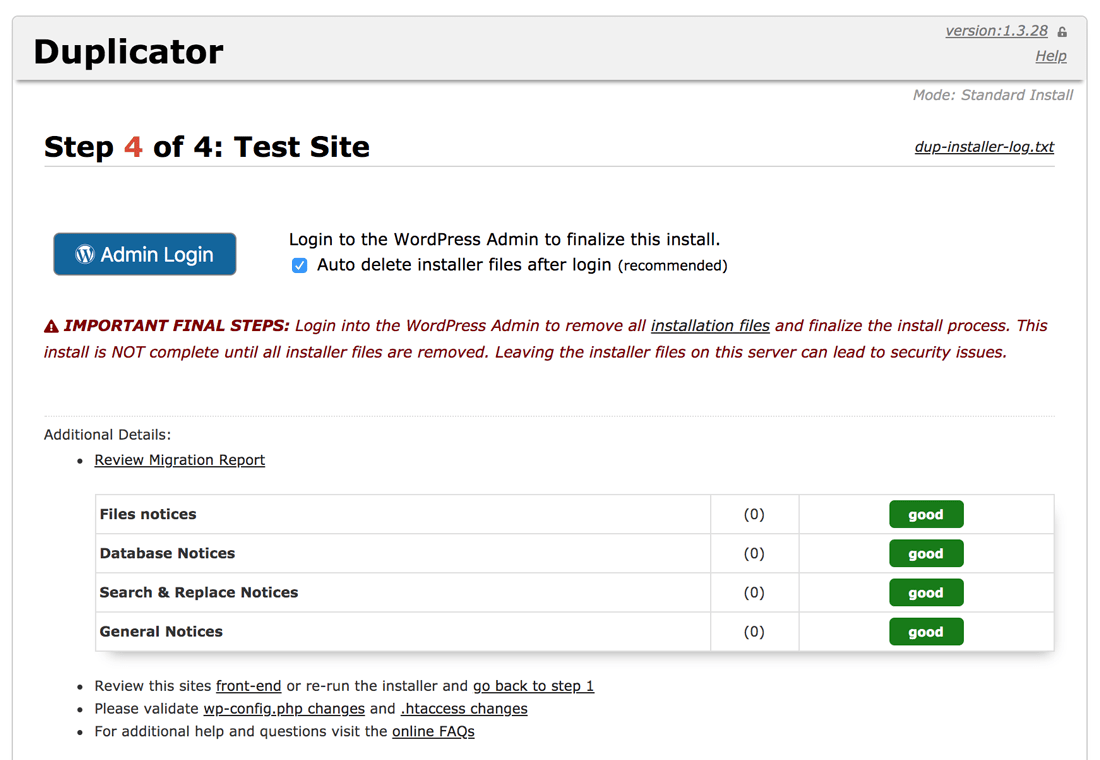
Task: Visit the online FAQs link
Action: 434,731
